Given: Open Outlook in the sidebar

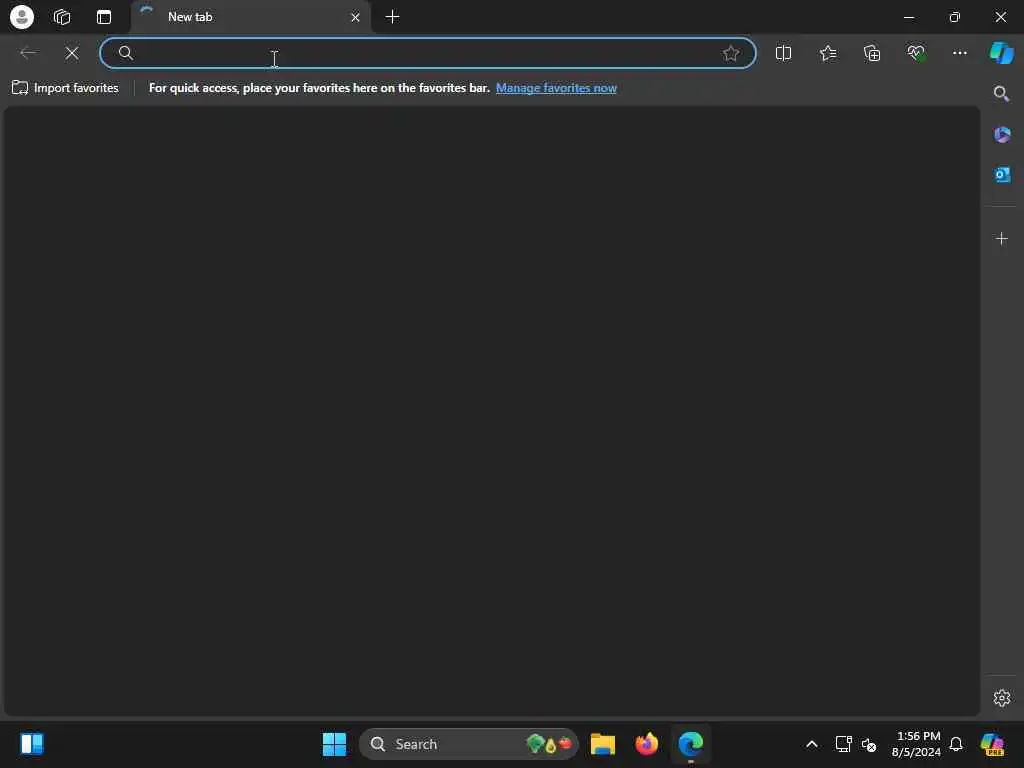Looking at the screenshot, I should click(x=1002, y=174).
